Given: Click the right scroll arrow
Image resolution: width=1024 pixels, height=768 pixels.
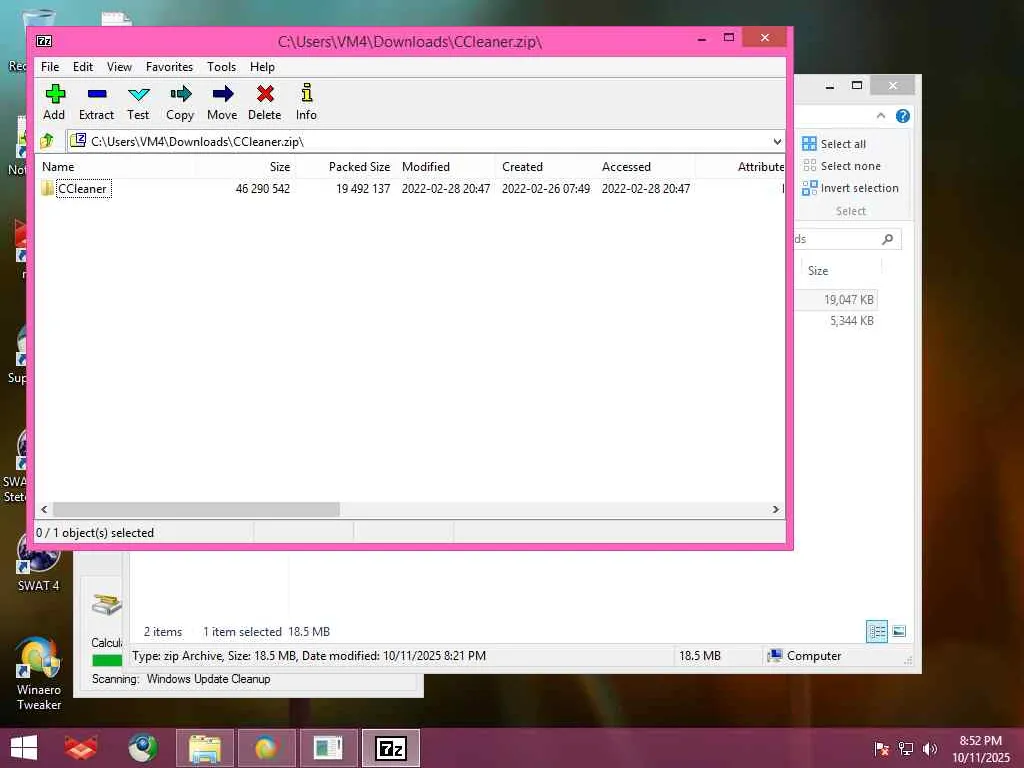Looking at the screenshot, I should 775,509.
